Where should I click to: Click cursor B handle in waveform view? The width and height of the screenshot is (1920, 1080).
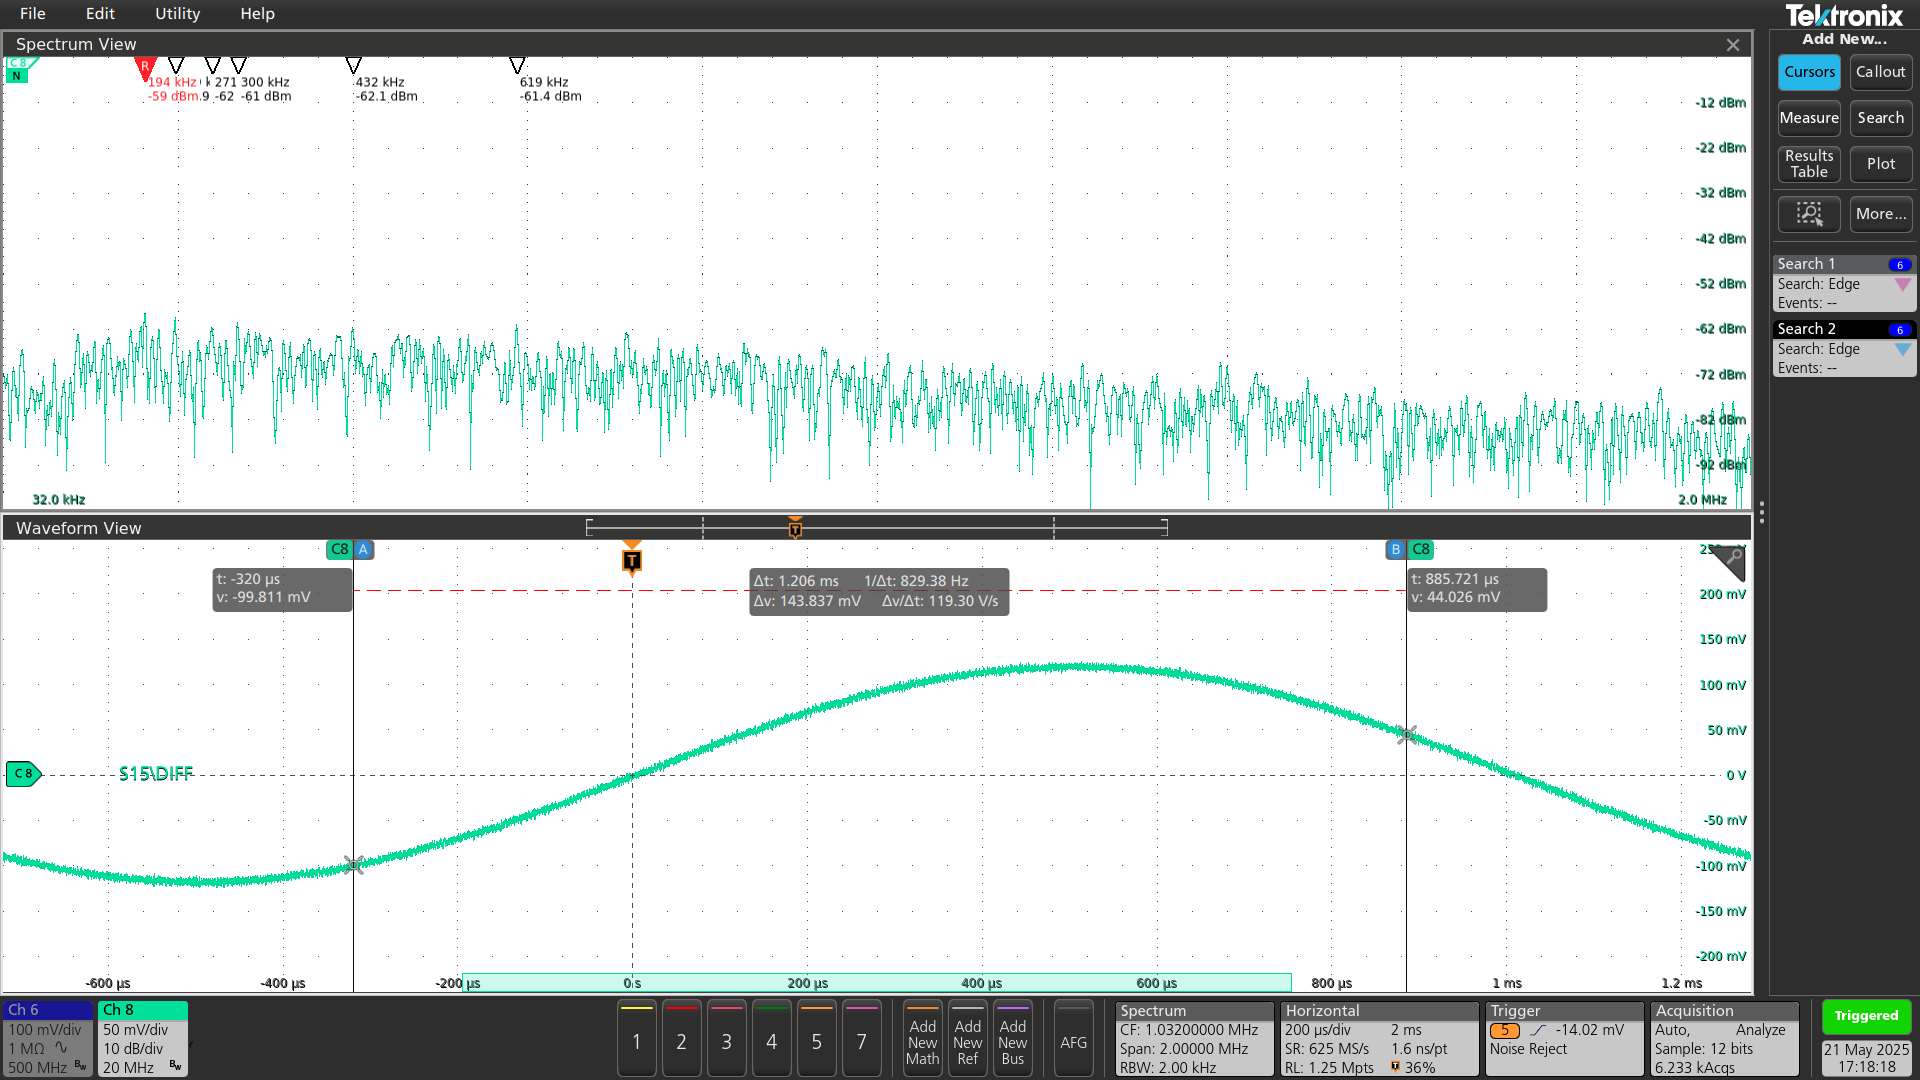(1395, 549)
